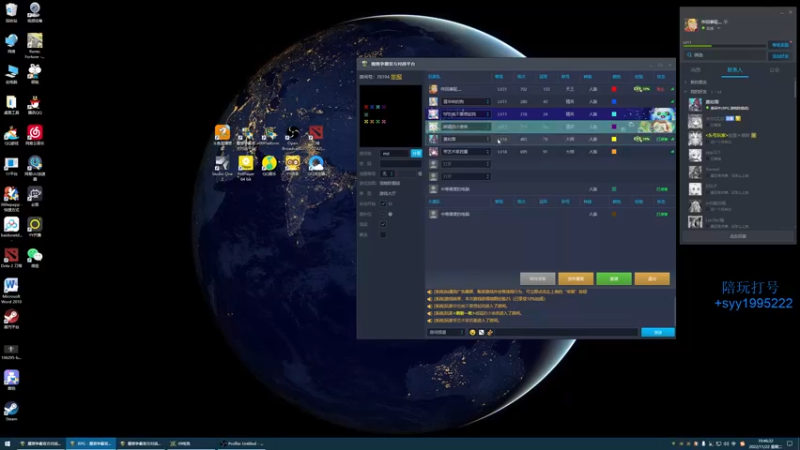Click the red player's avatar in lobby list
This screenshot has width=800, height=450.
click(x=433, y=89)
